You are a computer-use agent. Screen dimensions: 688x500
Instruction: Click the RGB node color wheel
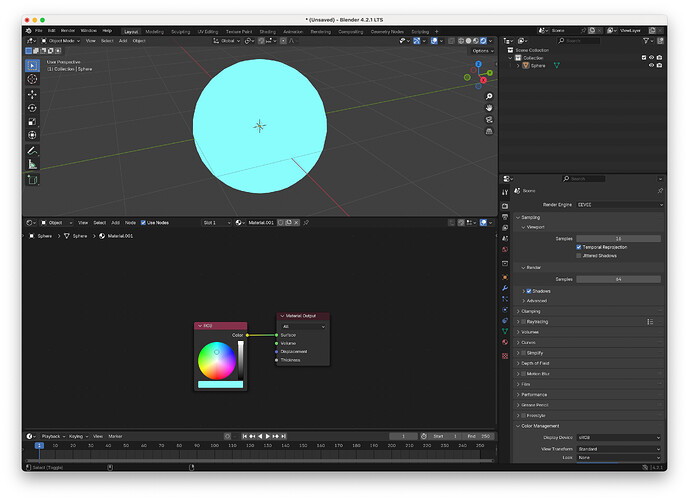[217, 361]
